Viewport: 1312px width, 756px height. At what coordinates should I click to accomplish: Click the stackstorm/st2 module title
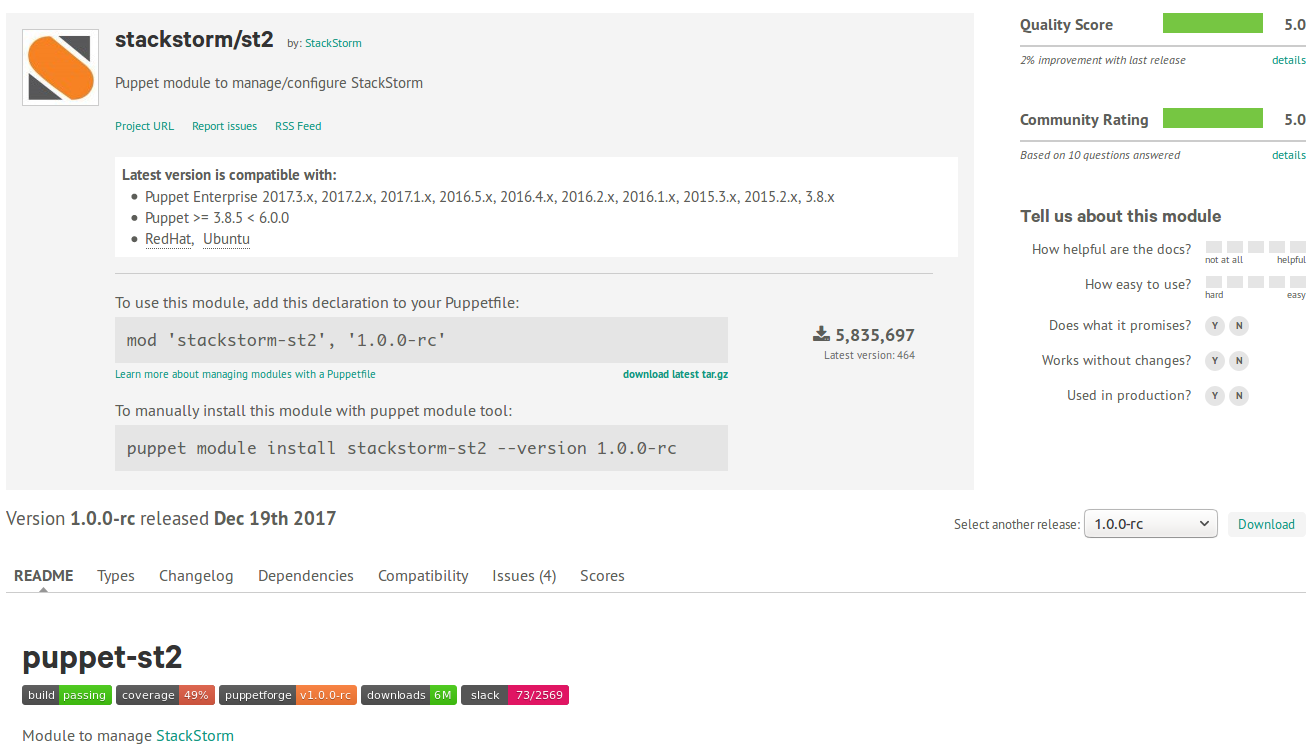194,40
